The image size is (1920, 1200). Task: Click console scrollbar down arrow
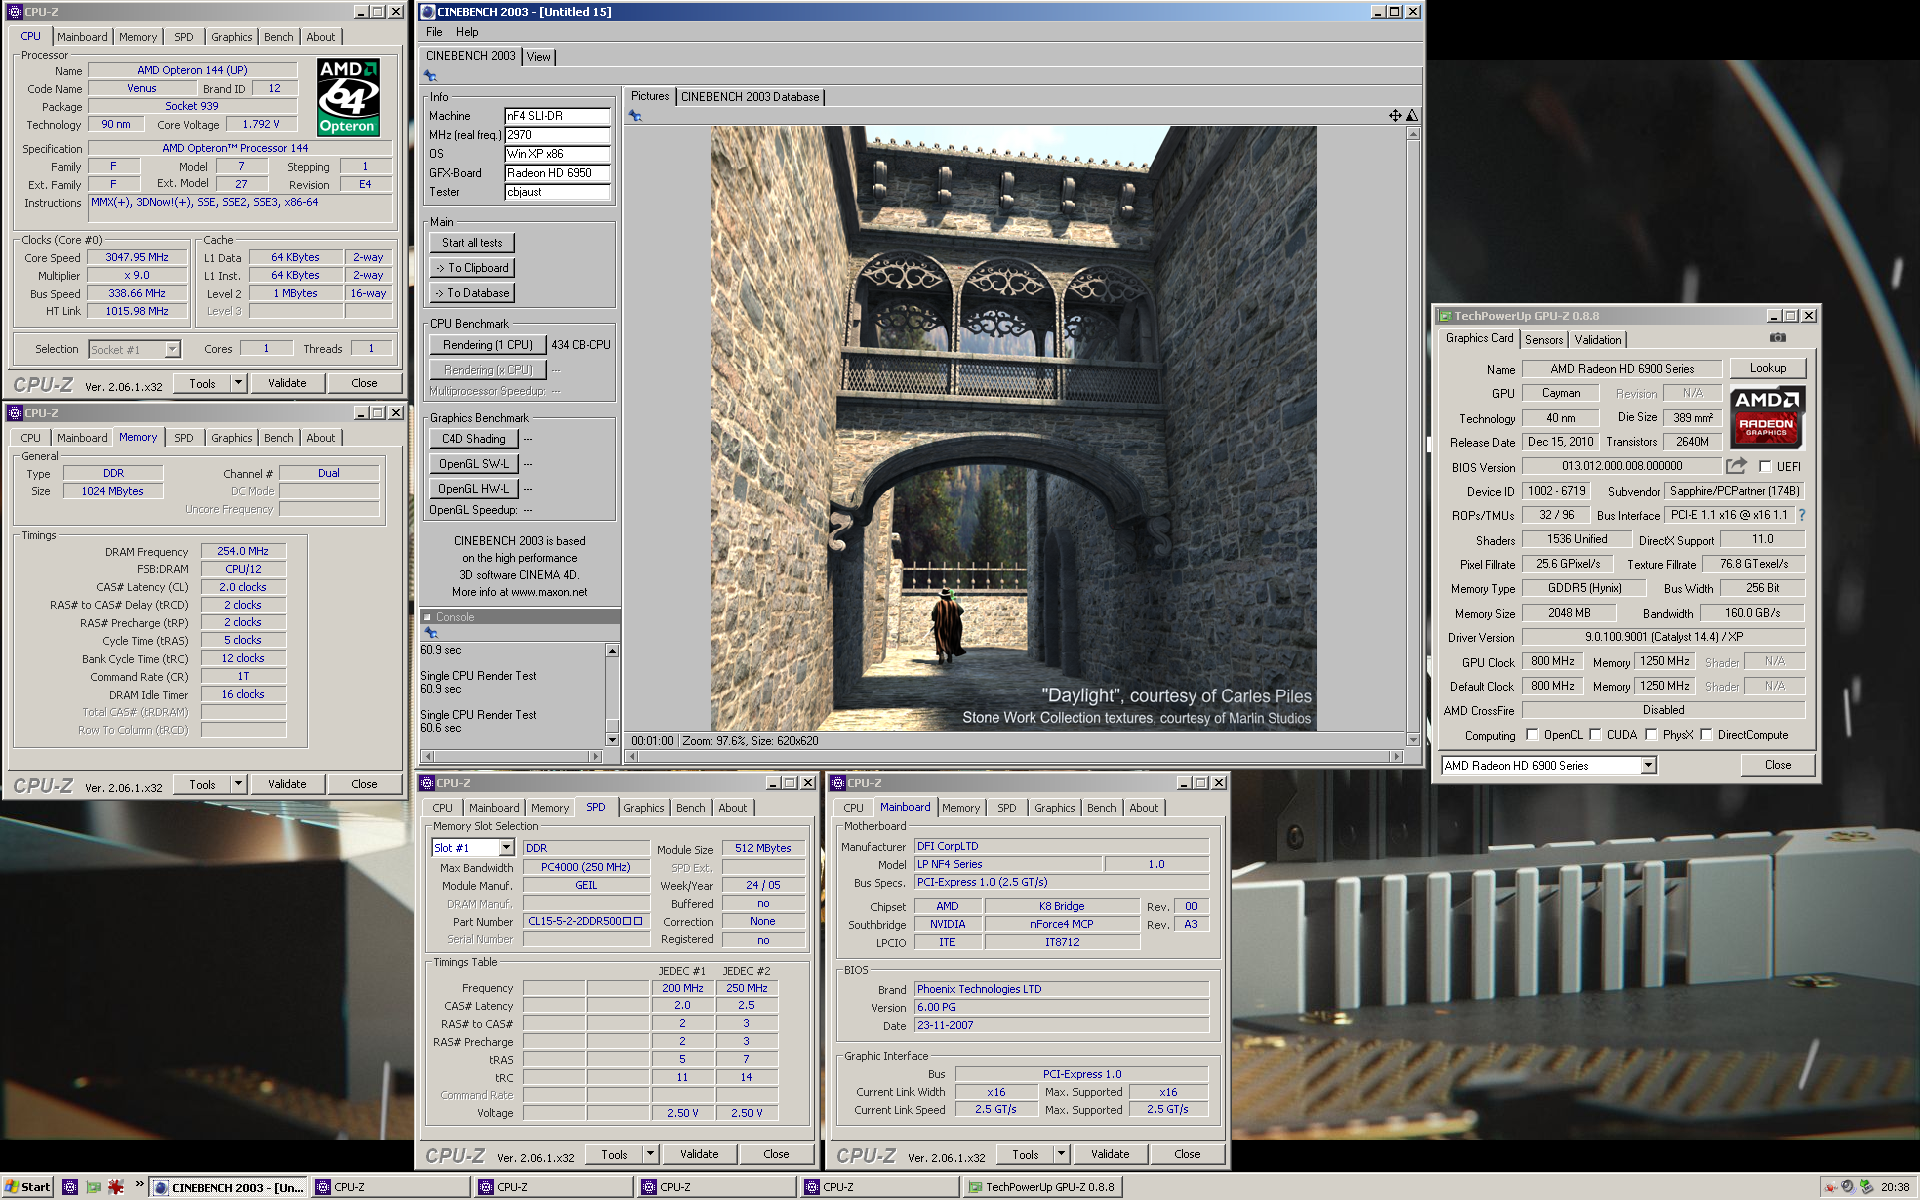[x=612, y=740]
